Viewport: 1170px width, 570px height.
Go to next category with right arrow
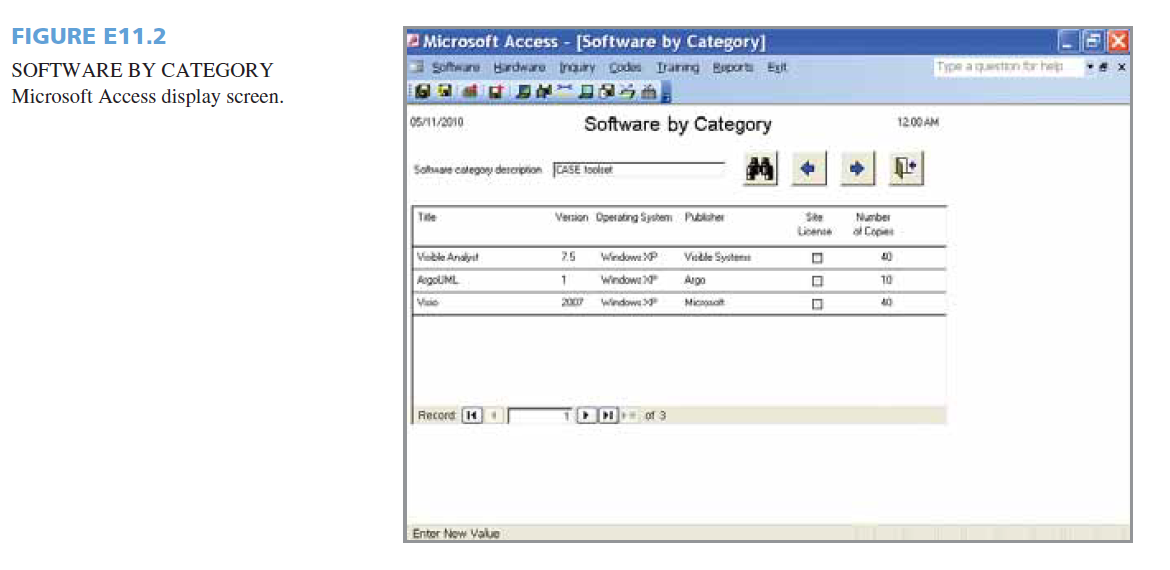coord(858,169)
